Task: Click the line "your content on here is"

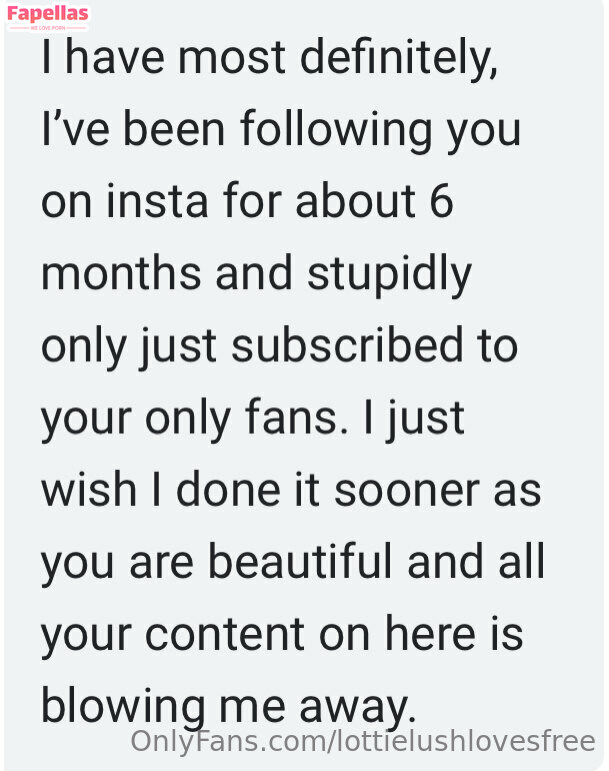Action: click(x=282, y=633)
